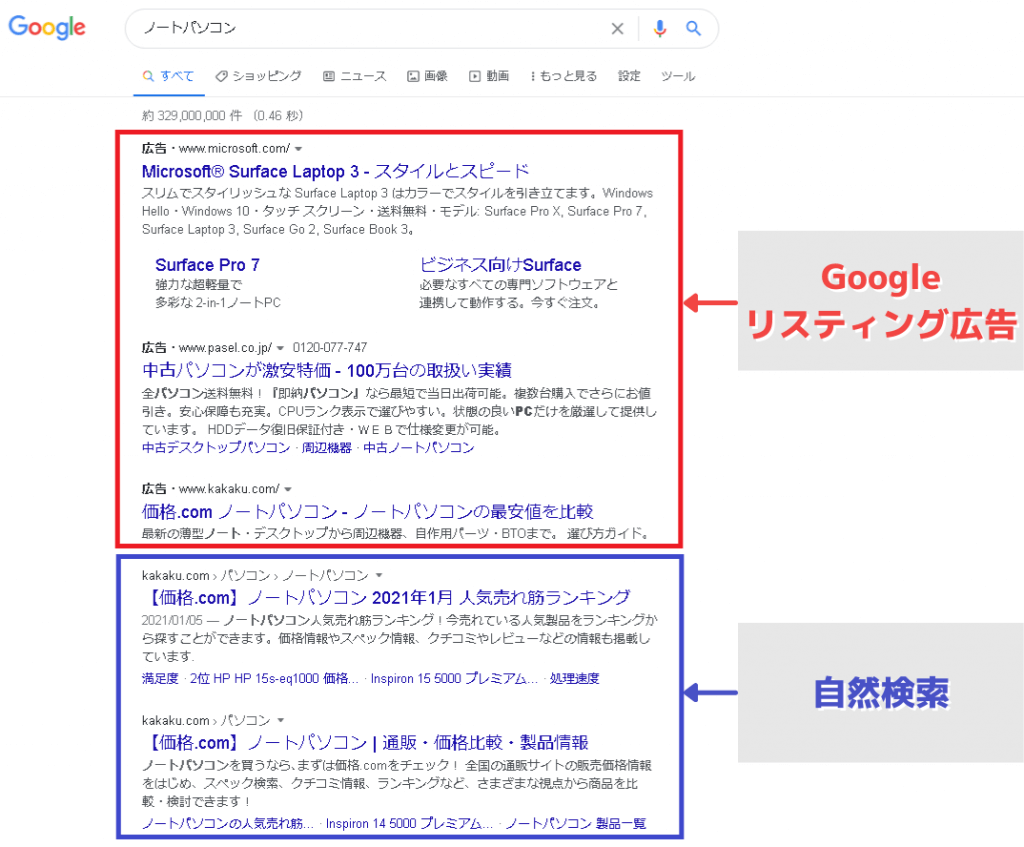Open the 2位 HP HP 15s-eq1000 sitelink
Image resolution: width=1024 pixels, height=847 pixels.
[274, 679]
